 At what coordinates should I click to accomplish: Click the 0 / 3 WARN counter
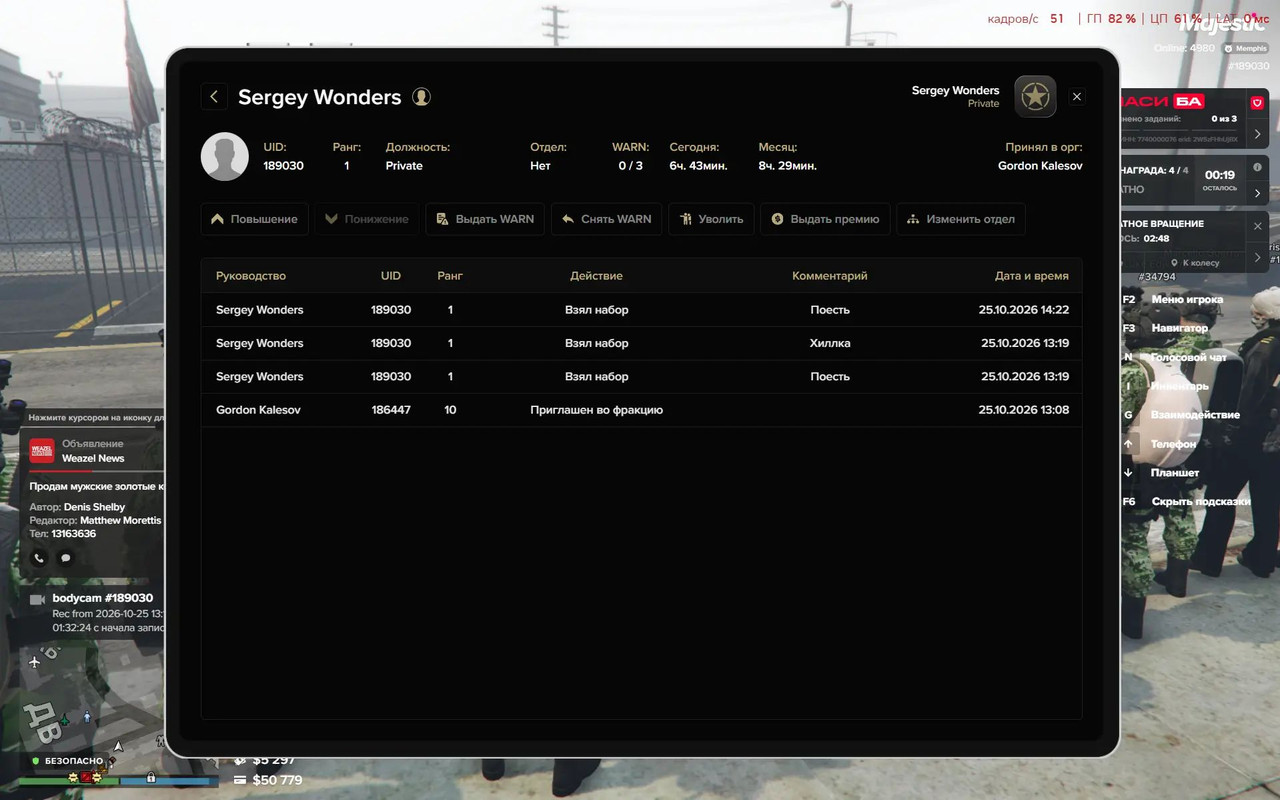tap(630, 166)
